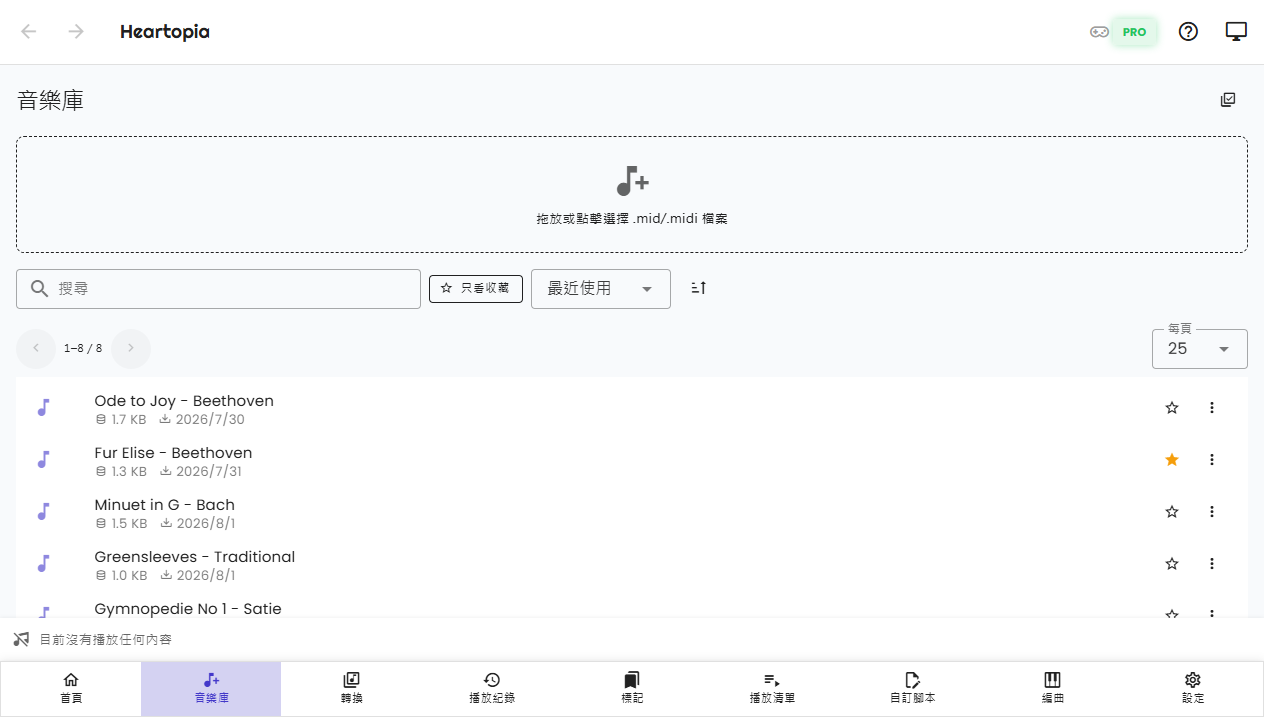Favorite Greensleeves with star
Screen dimensions: 1264x717
1172,564
